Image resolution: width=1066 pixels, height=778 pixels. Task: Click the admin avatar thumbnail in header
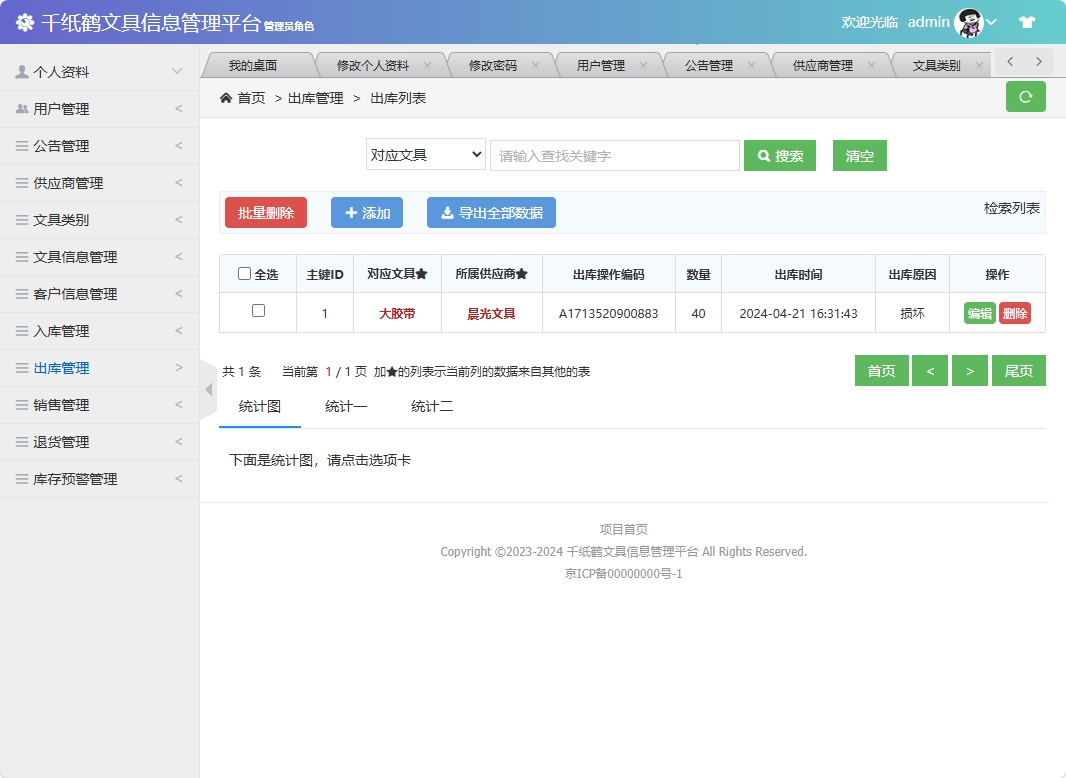click(968, 21)
